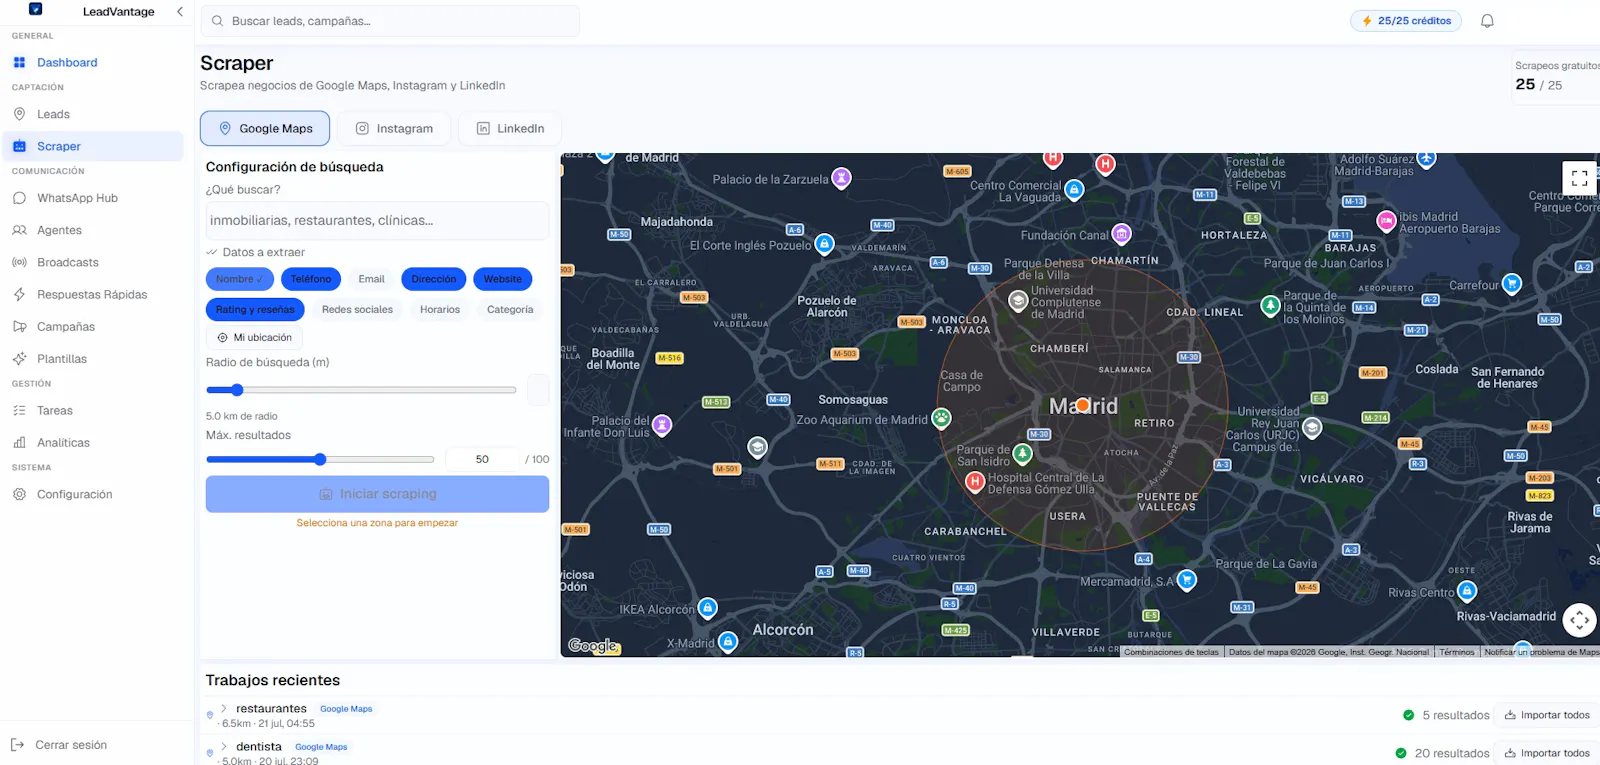
Task: Click the Parque Quinta de los Molinos pin
Action: point(1270,306)
